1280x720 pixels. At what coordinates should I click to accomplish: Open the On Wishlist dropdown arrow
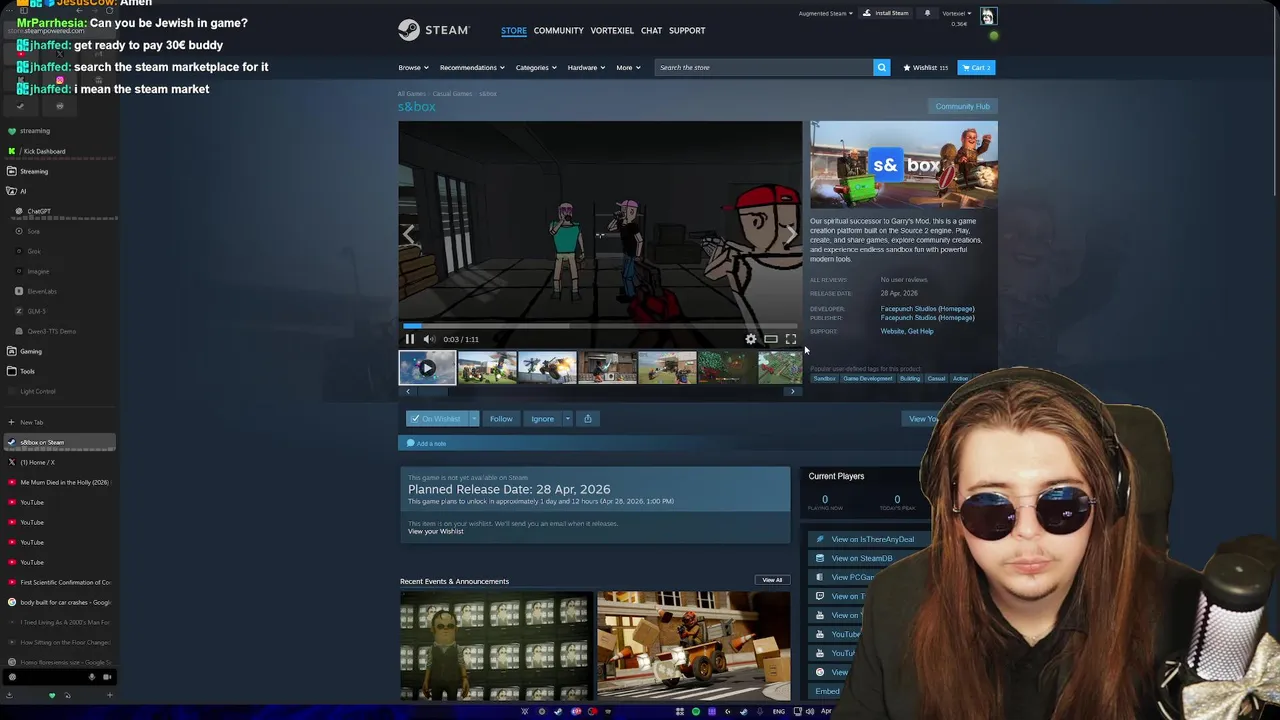474,419
